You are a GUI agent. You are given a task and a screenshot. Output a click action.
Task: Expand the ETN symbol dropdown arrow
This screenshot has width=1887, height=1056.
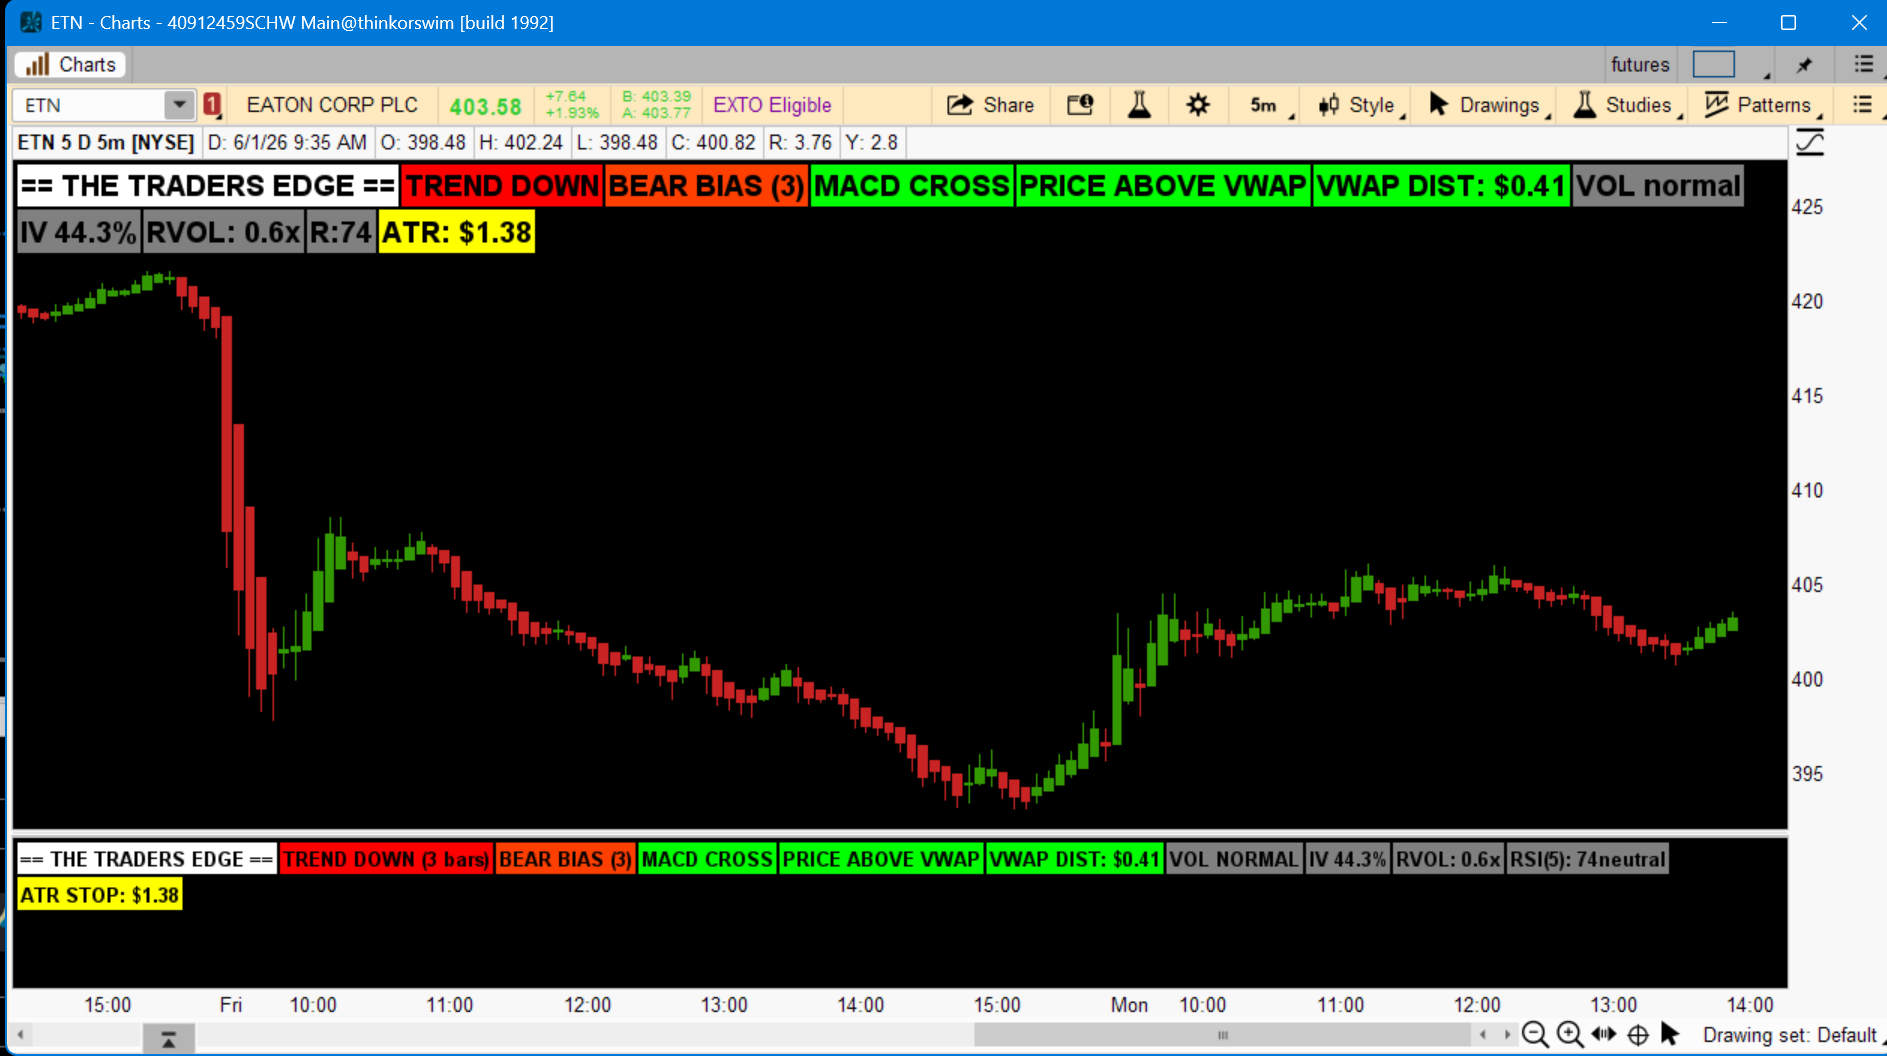click(179, 105)
